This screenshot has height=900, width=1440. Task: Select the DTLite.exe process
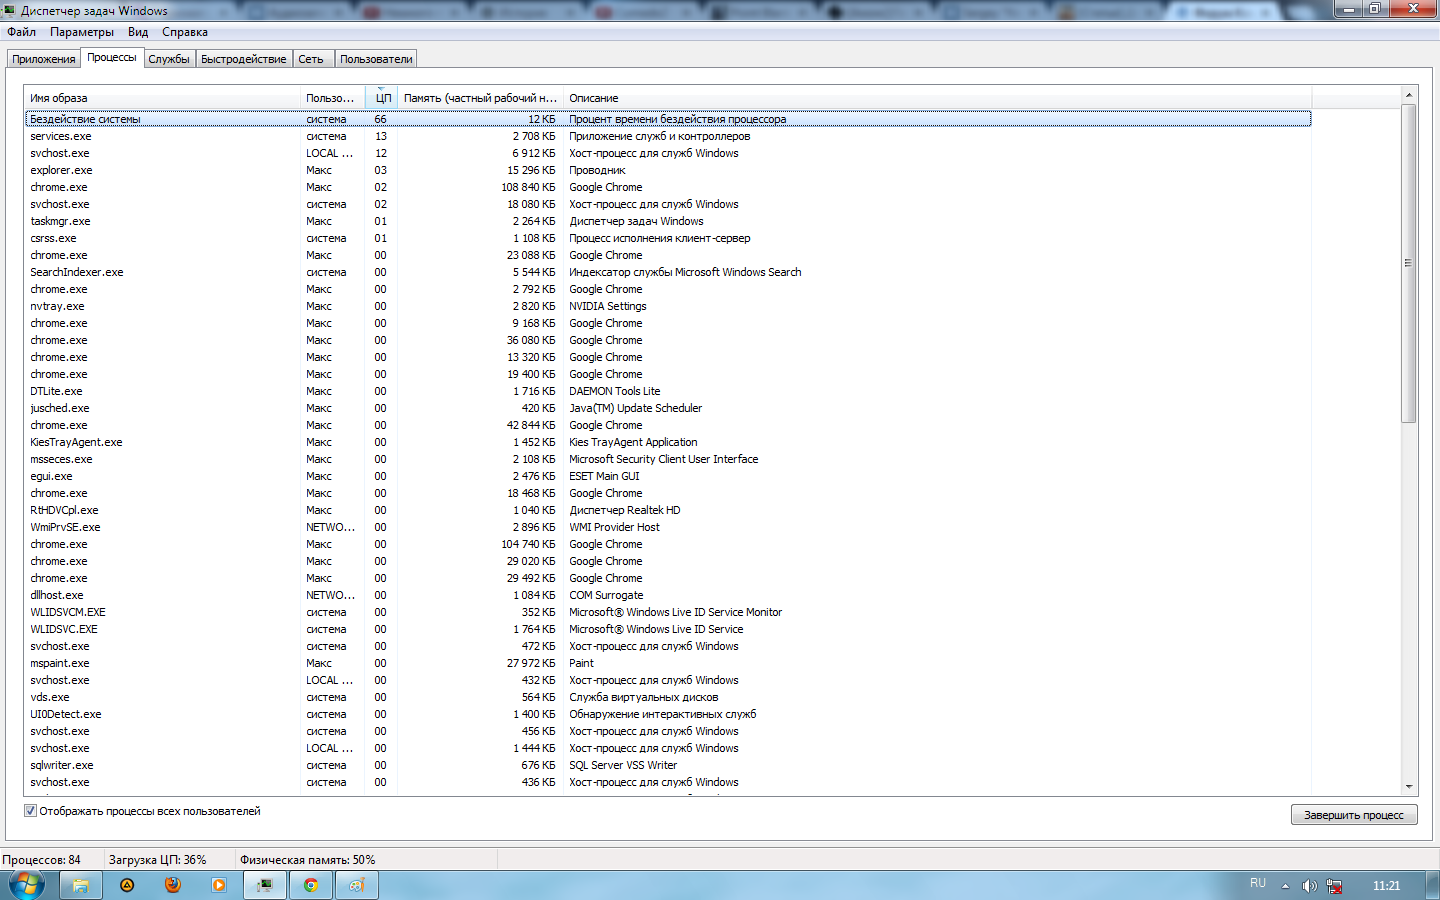pyautogui.click(x=668, y=391)
